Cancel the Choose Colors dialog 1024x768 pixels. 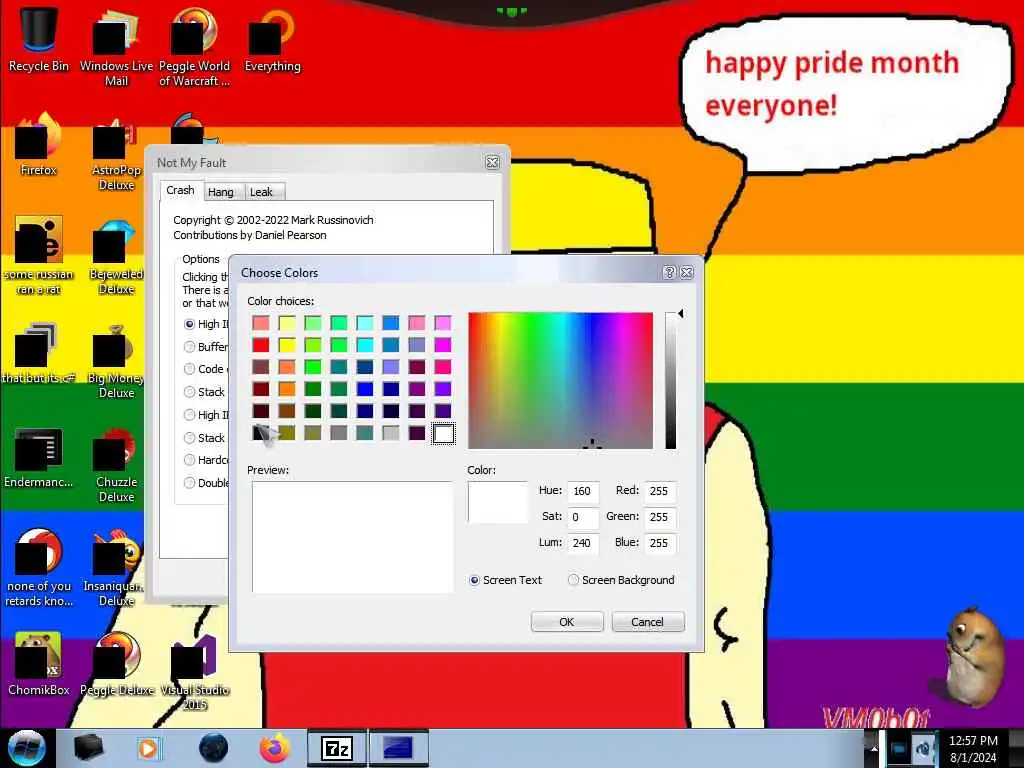[x=647, y=622]
